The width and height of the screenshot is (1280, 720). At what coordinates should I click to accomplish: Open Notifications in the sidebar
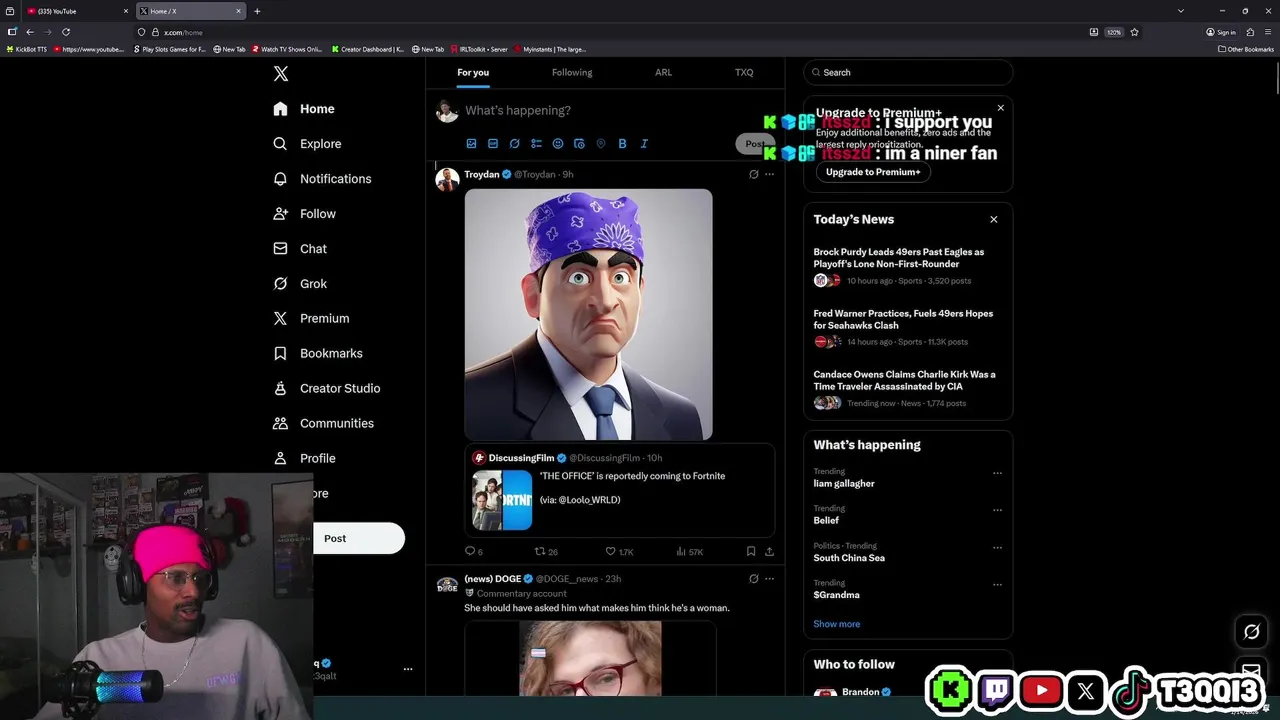(x=322, y=179)
